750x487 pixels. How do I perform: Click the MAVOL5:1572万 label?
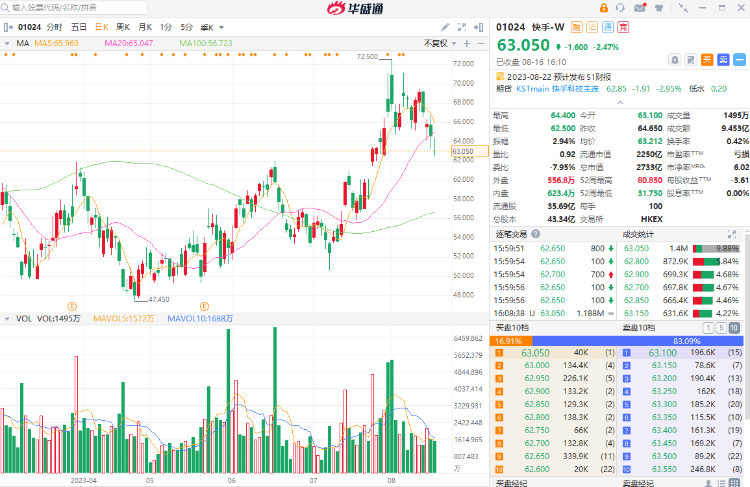click(124, 319)
